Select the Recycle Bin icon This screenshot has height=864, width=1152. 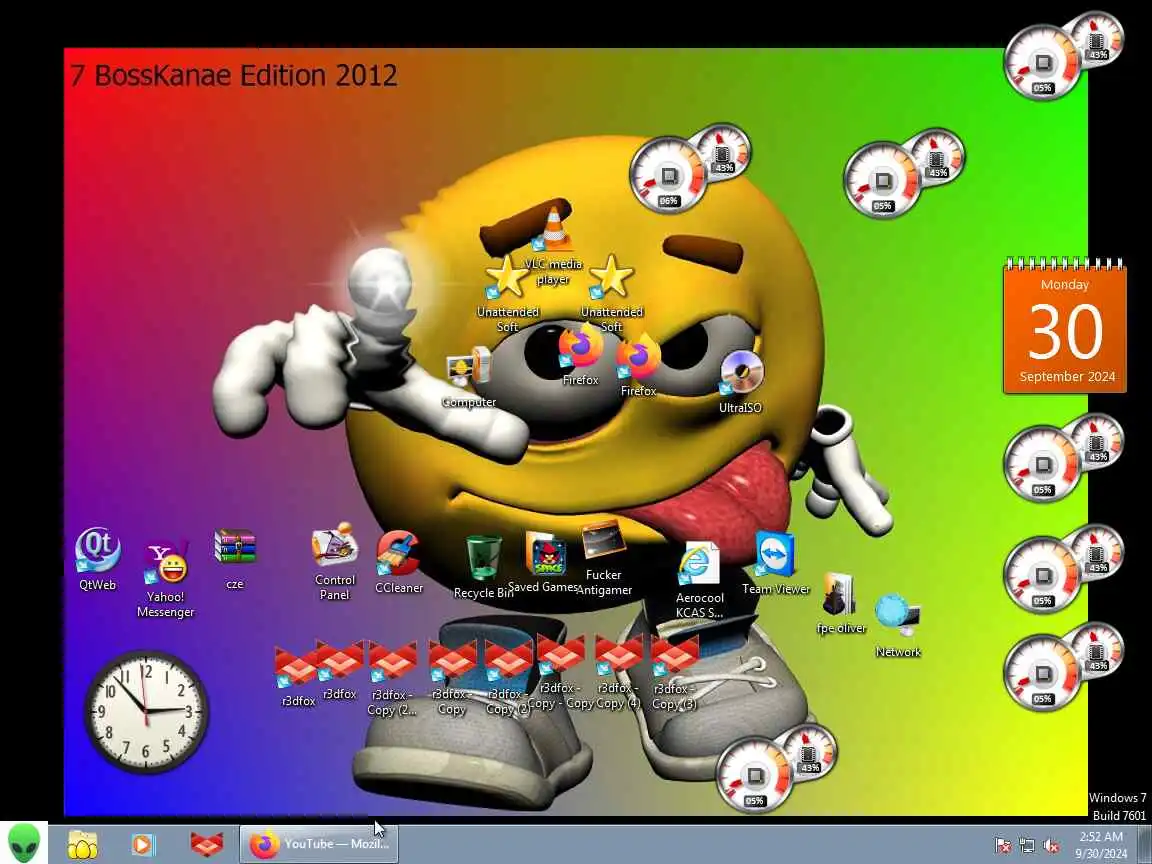click(x=483, y=566)
